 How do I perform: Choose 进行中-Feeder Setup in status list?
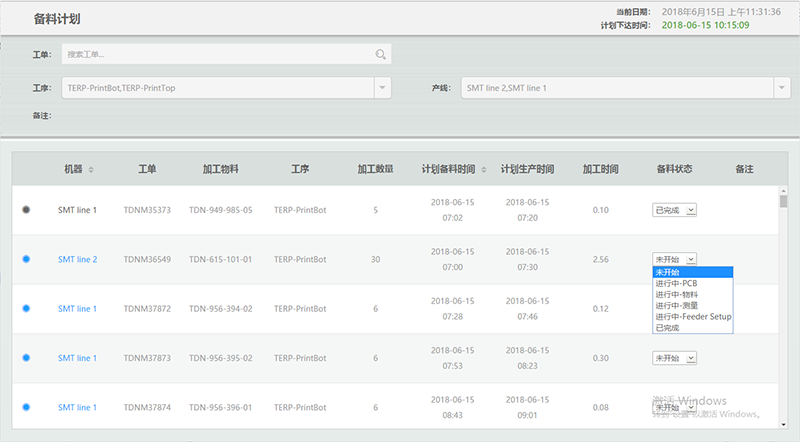pos(692,317)
